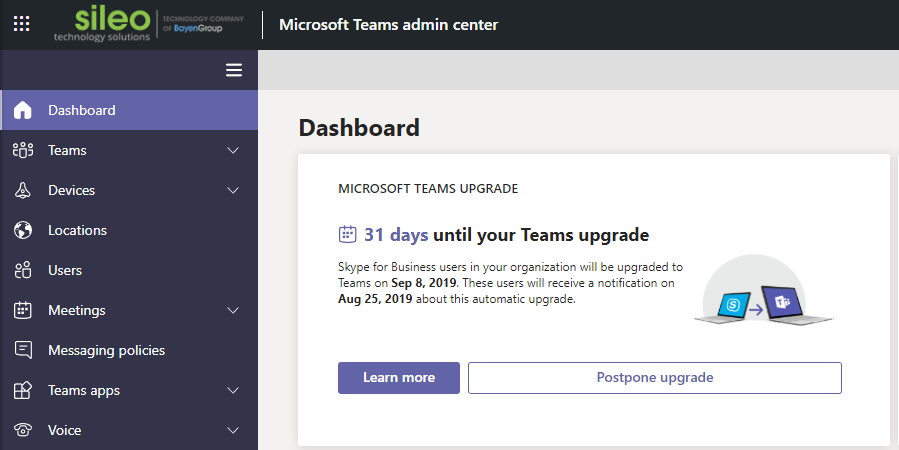Open the Teams nav item
The width and height of the screenshot is (899, 450).
[129, 150]
